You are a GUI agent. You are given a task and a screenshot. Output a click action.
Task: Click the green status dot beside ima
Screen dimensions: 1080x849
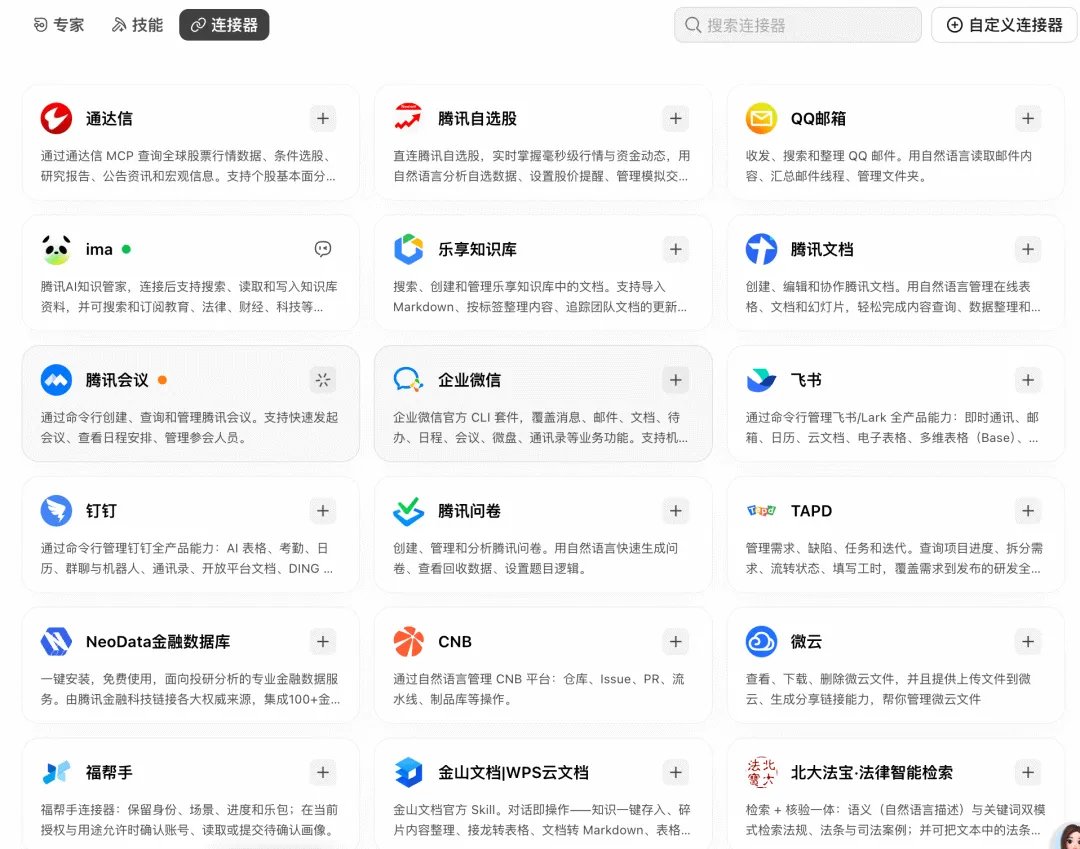tap(126, 249)
